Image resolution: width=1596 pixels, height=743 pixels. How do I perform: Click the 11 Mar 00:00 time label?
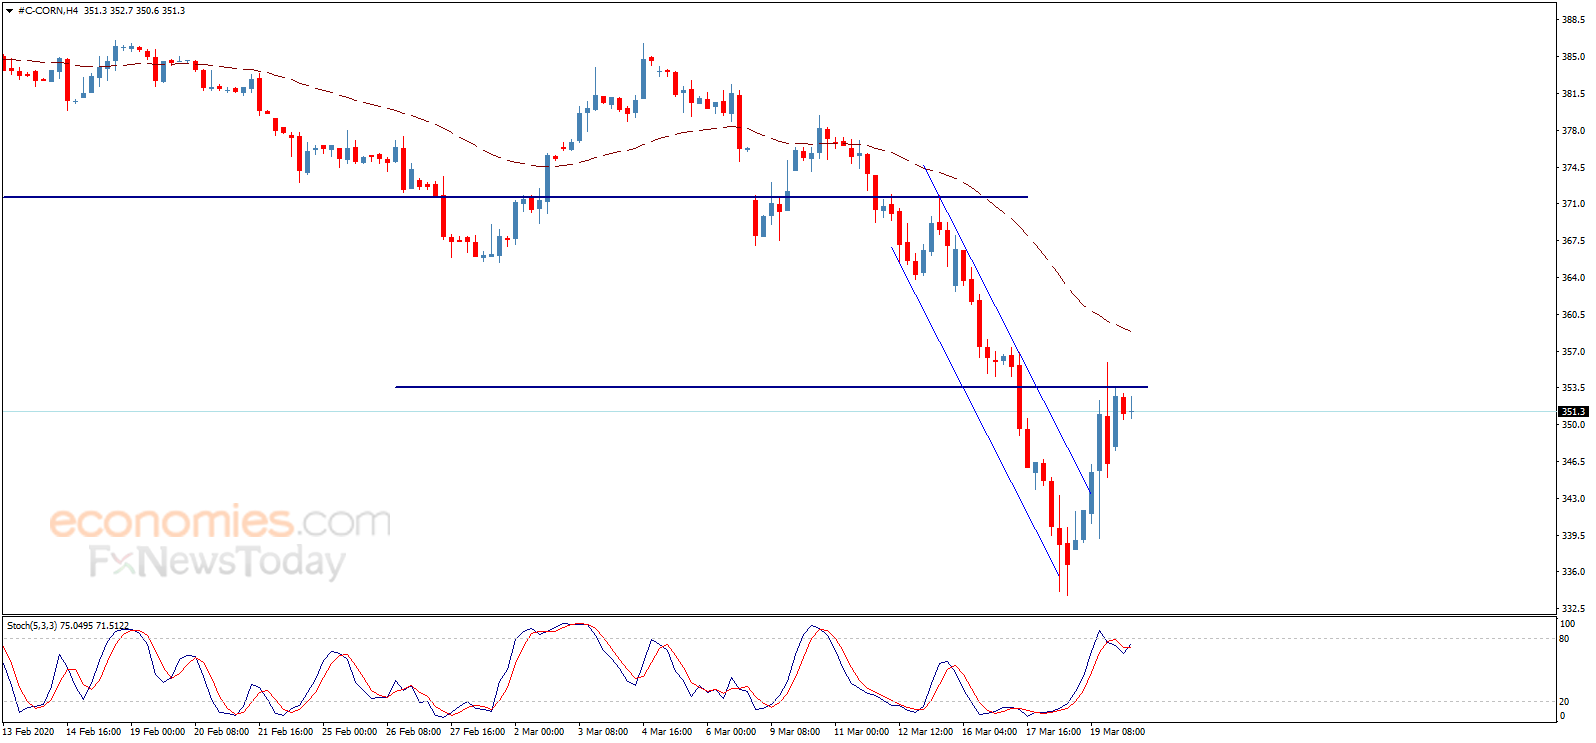[861, 732]
